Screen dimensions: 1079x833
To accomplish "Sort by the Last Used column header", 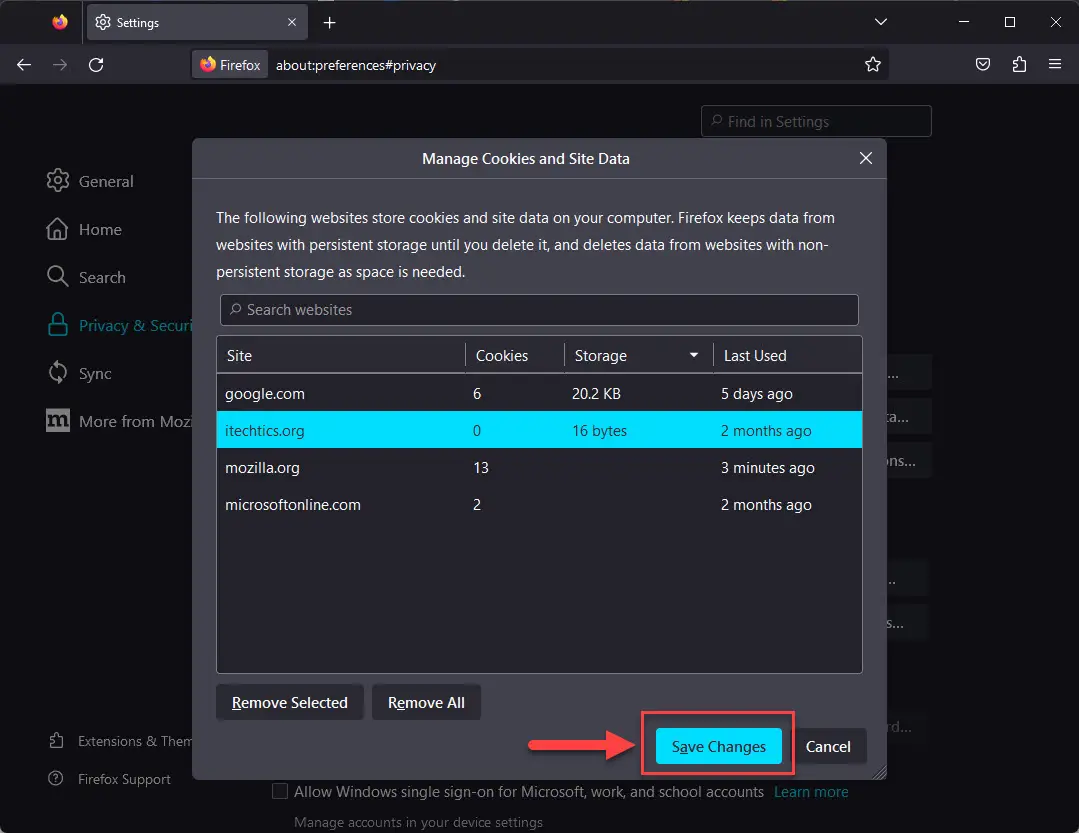I will [787, 356].
